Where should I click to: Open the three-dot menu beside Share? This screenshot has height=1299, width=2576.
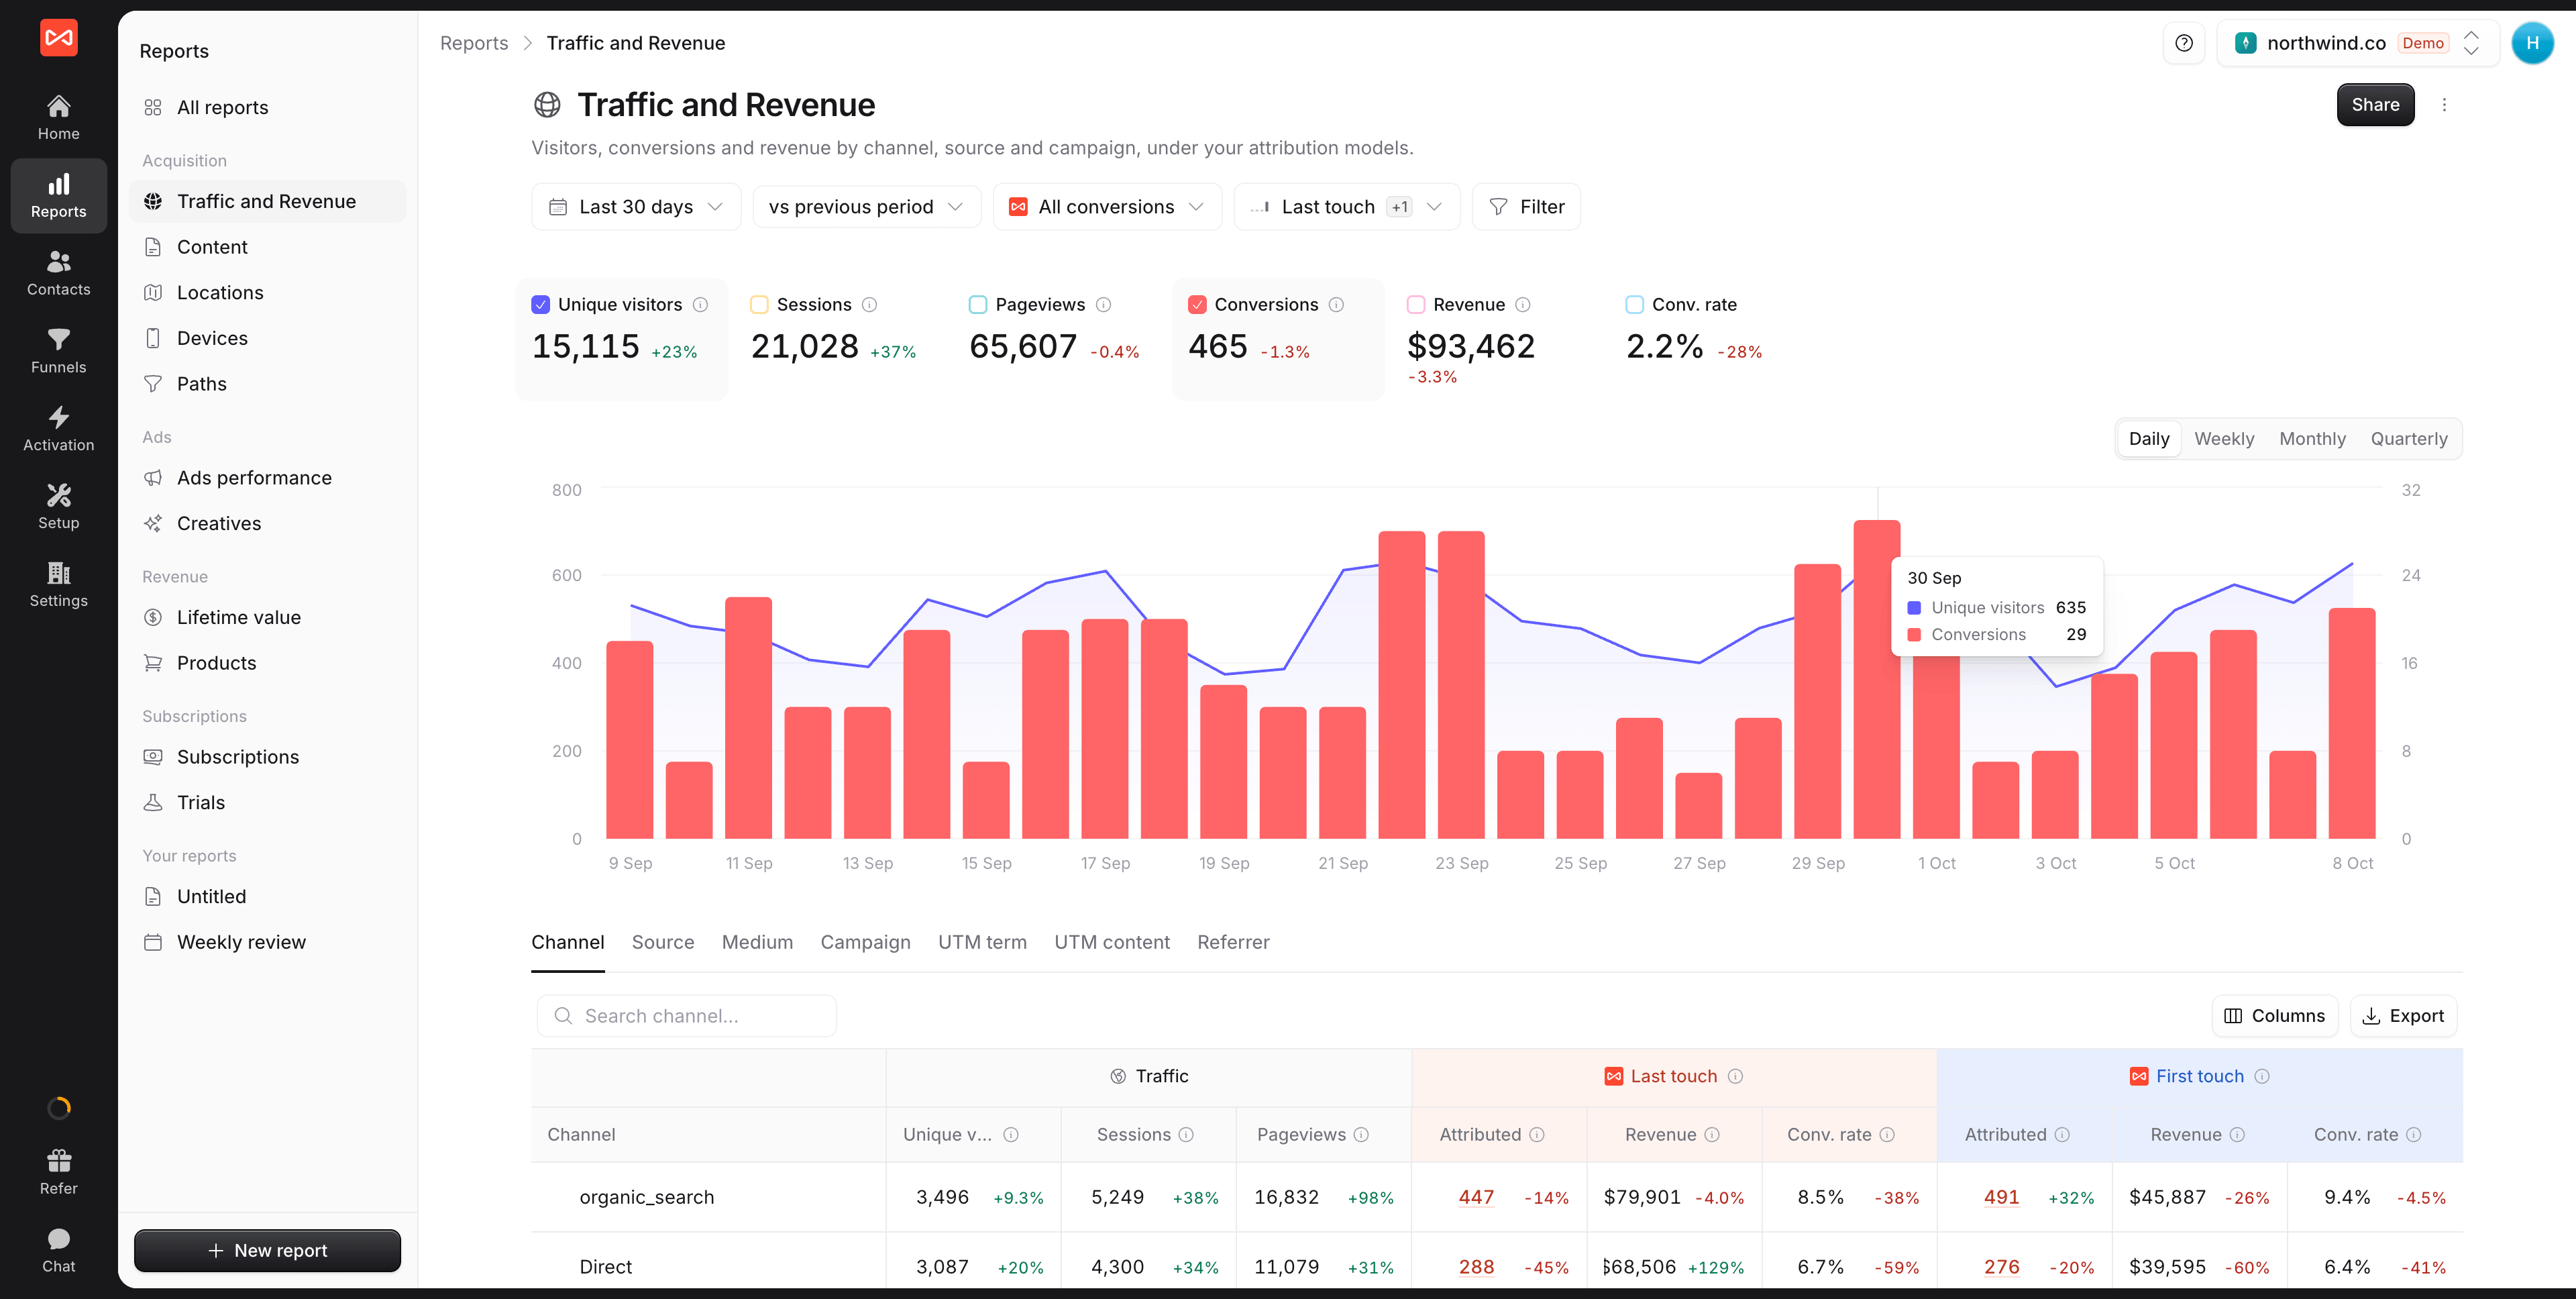point(2444,105)
